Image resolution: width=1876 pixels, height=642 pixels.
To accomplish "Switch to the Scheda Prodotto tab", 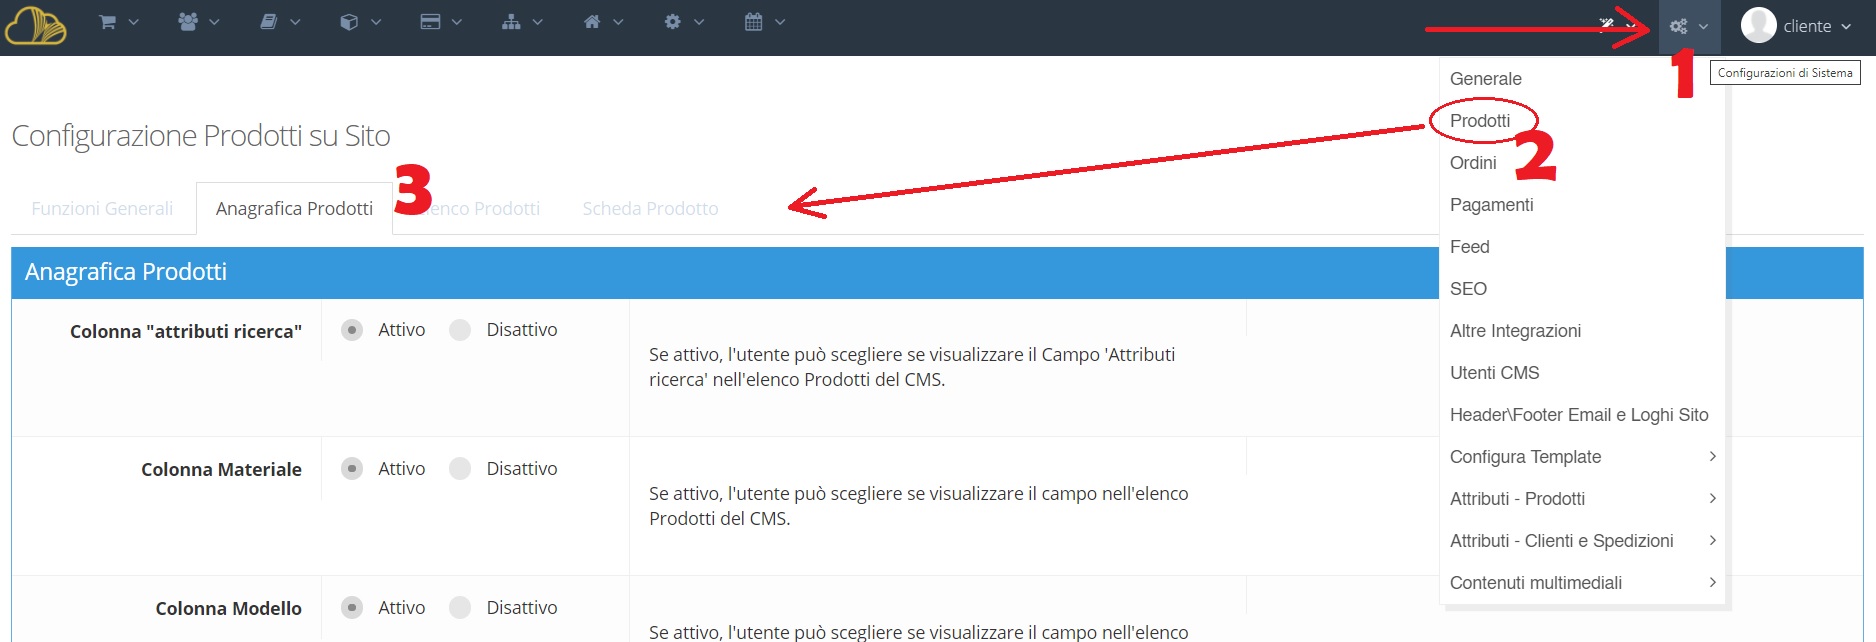I will 651,208.
